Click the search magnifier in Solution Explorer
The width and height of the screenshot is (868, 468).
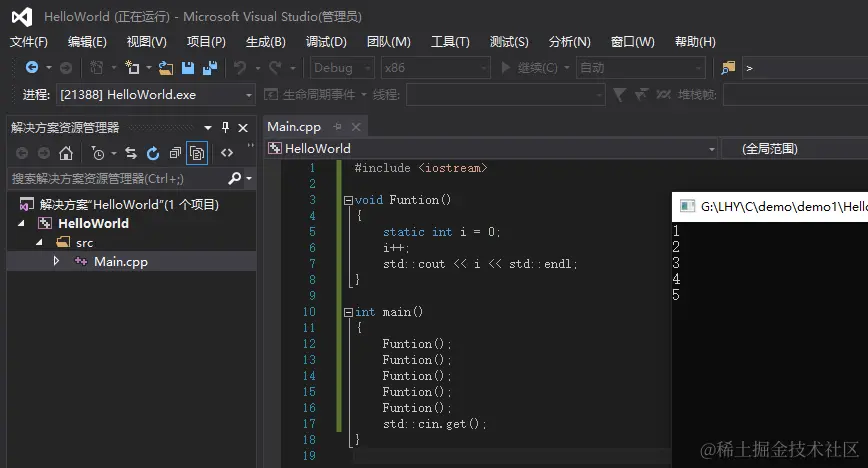pyautogui.click(x=235, y=178)
